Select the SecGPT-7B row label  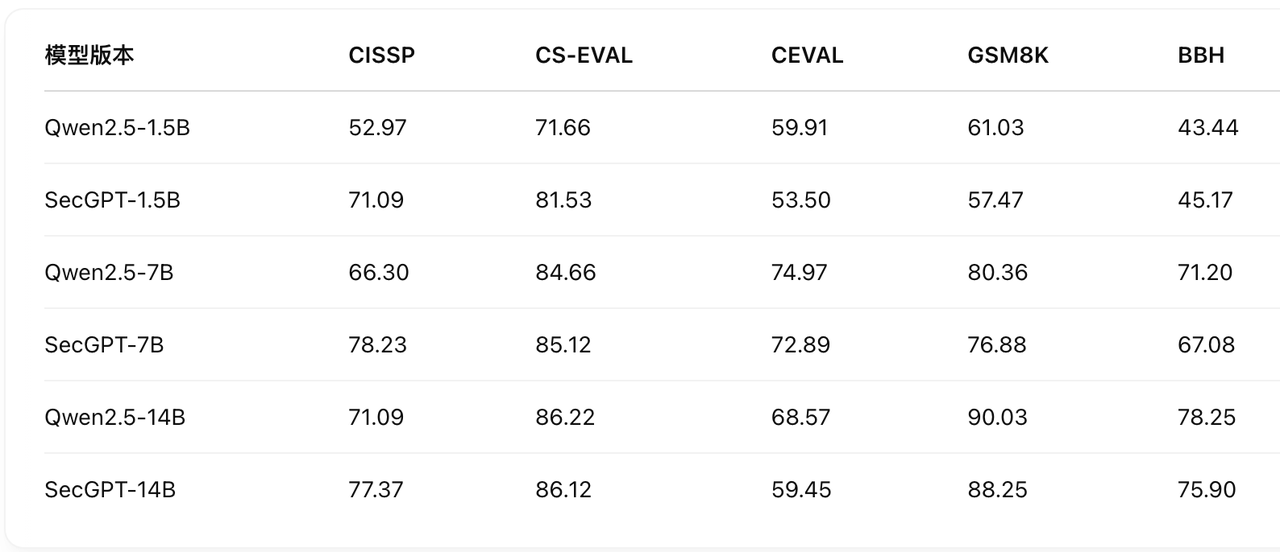tap(104, 345)
